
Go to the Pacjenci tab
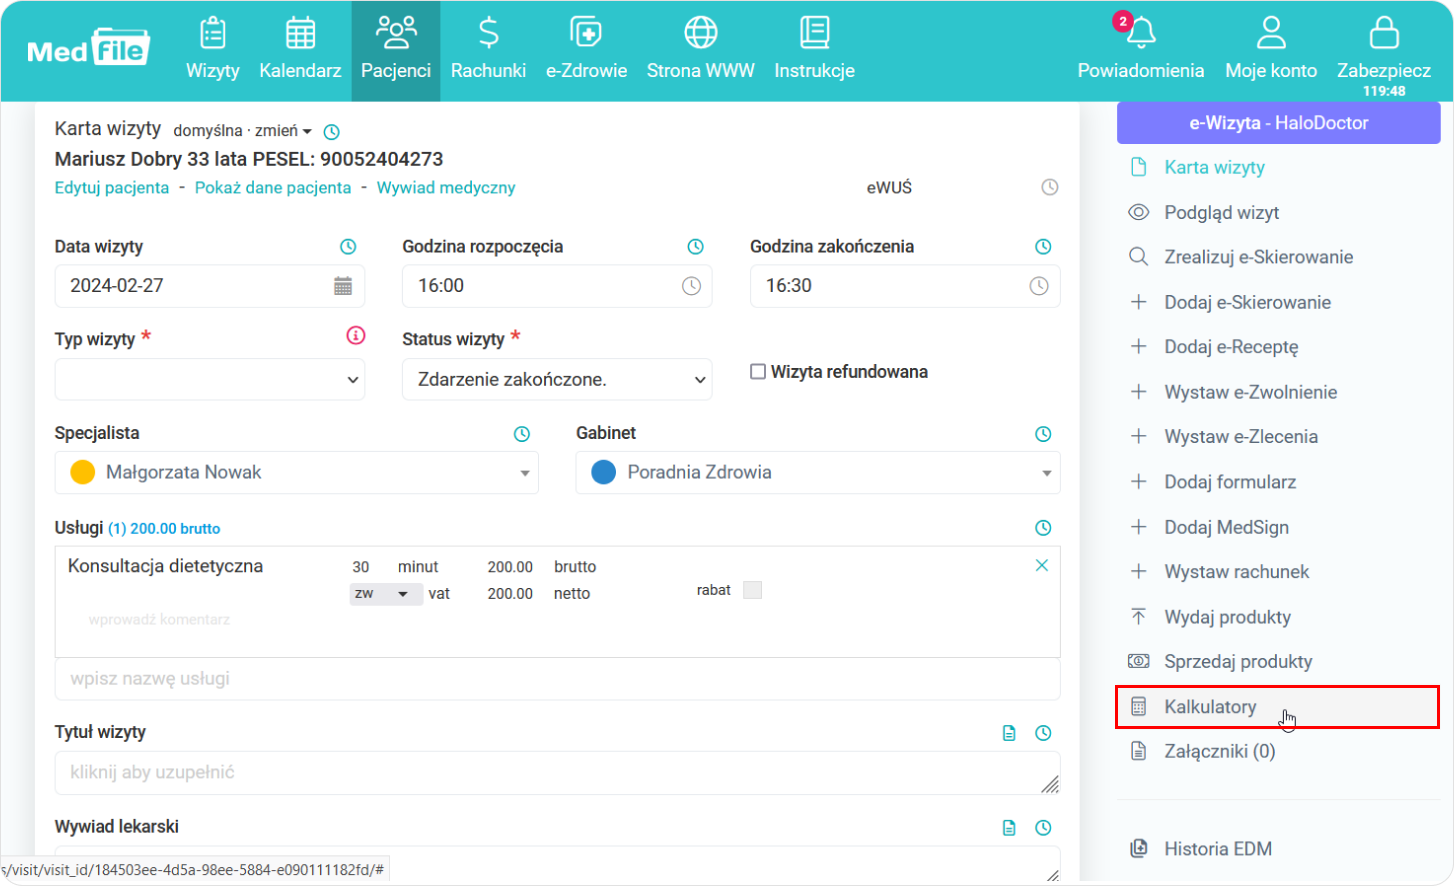point(396,50)
